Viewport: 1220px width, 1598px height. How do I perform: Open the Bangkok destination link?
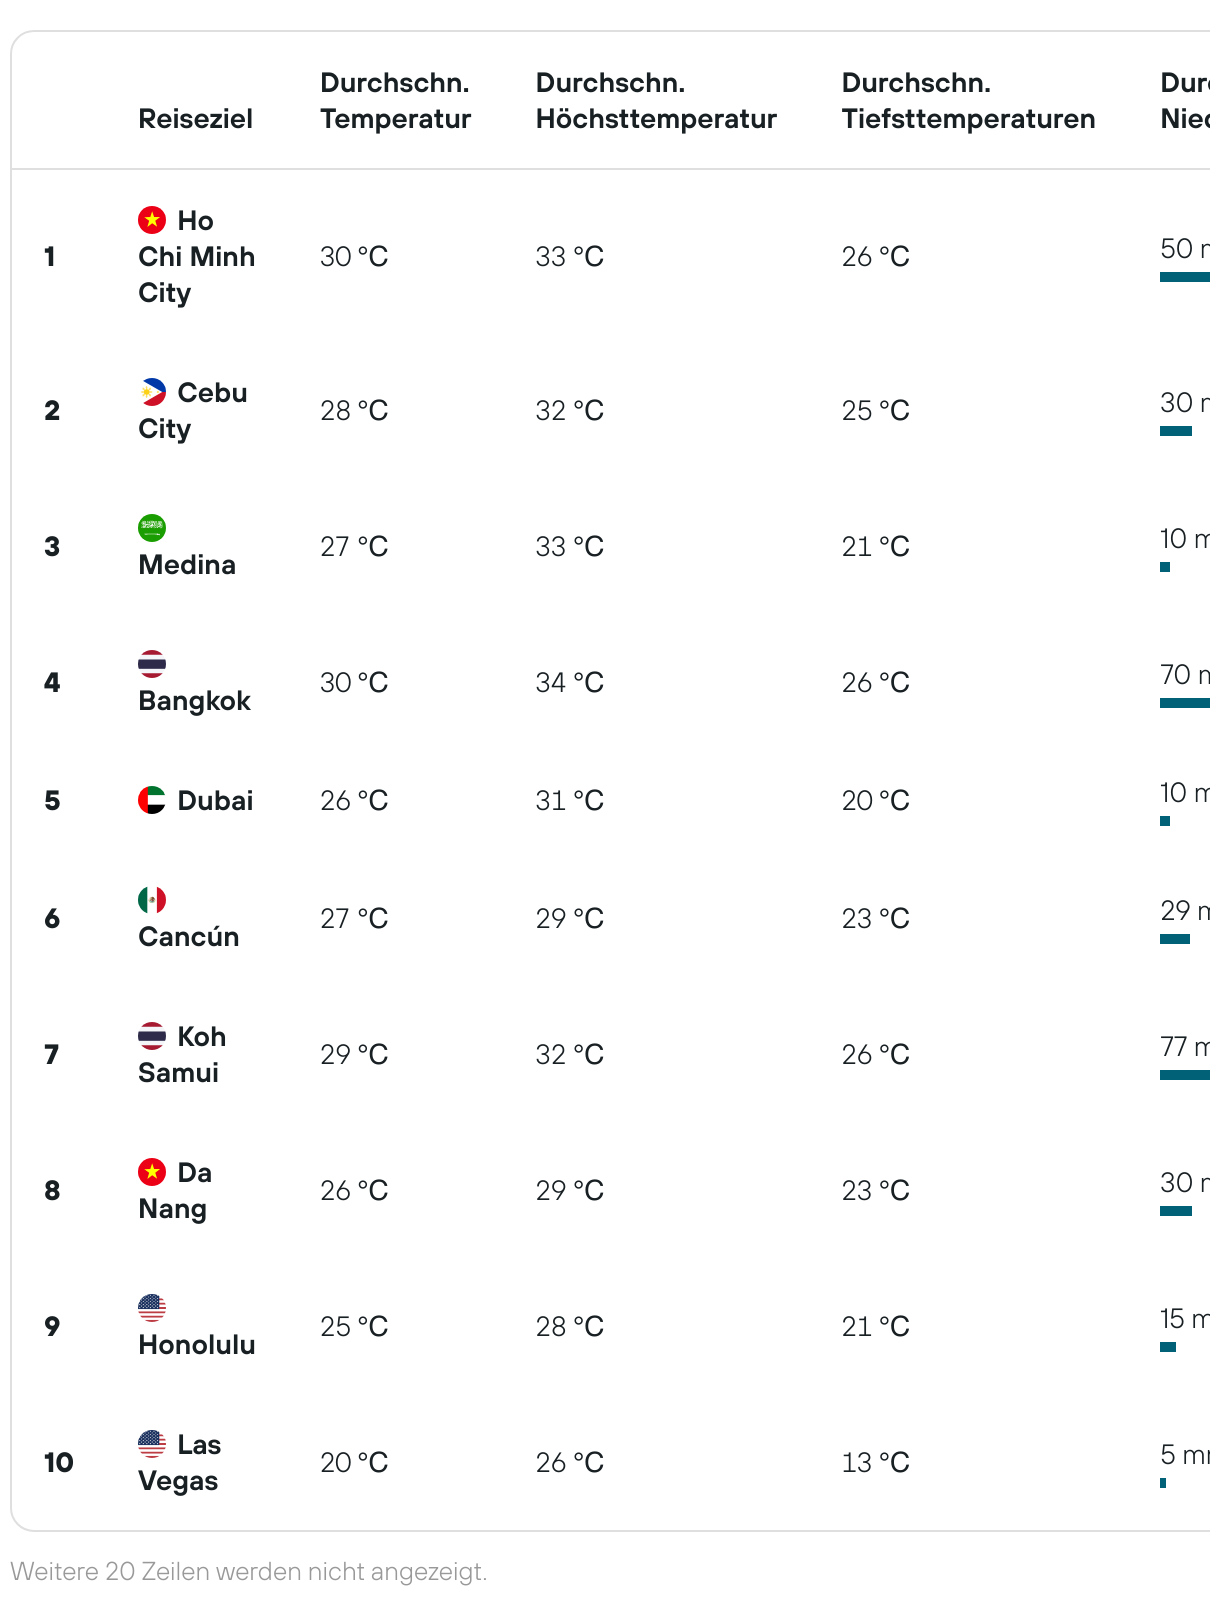(x=194, y=700)
